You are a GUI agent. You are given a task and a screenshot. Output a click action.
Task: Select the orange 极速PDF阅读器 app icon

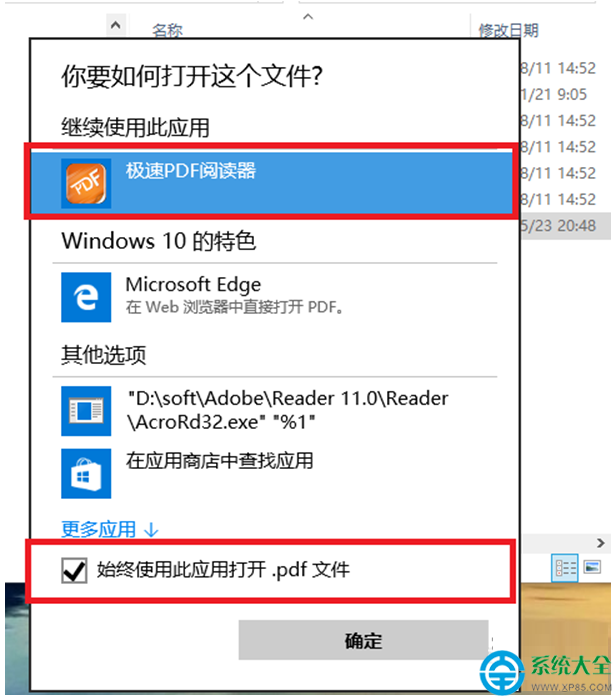[86, 183]
